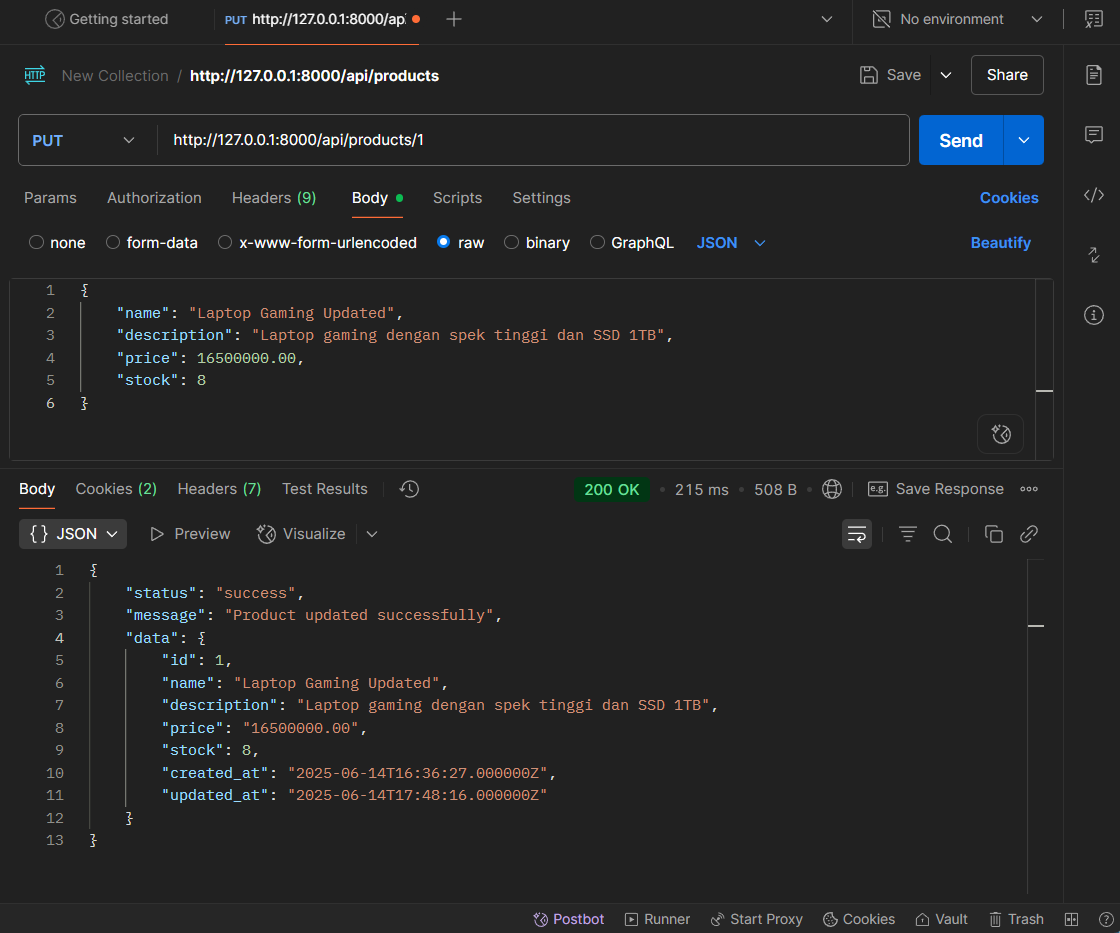Click into the request URL field
Viewport: 1120px width, 933px height.
[530, 140]
